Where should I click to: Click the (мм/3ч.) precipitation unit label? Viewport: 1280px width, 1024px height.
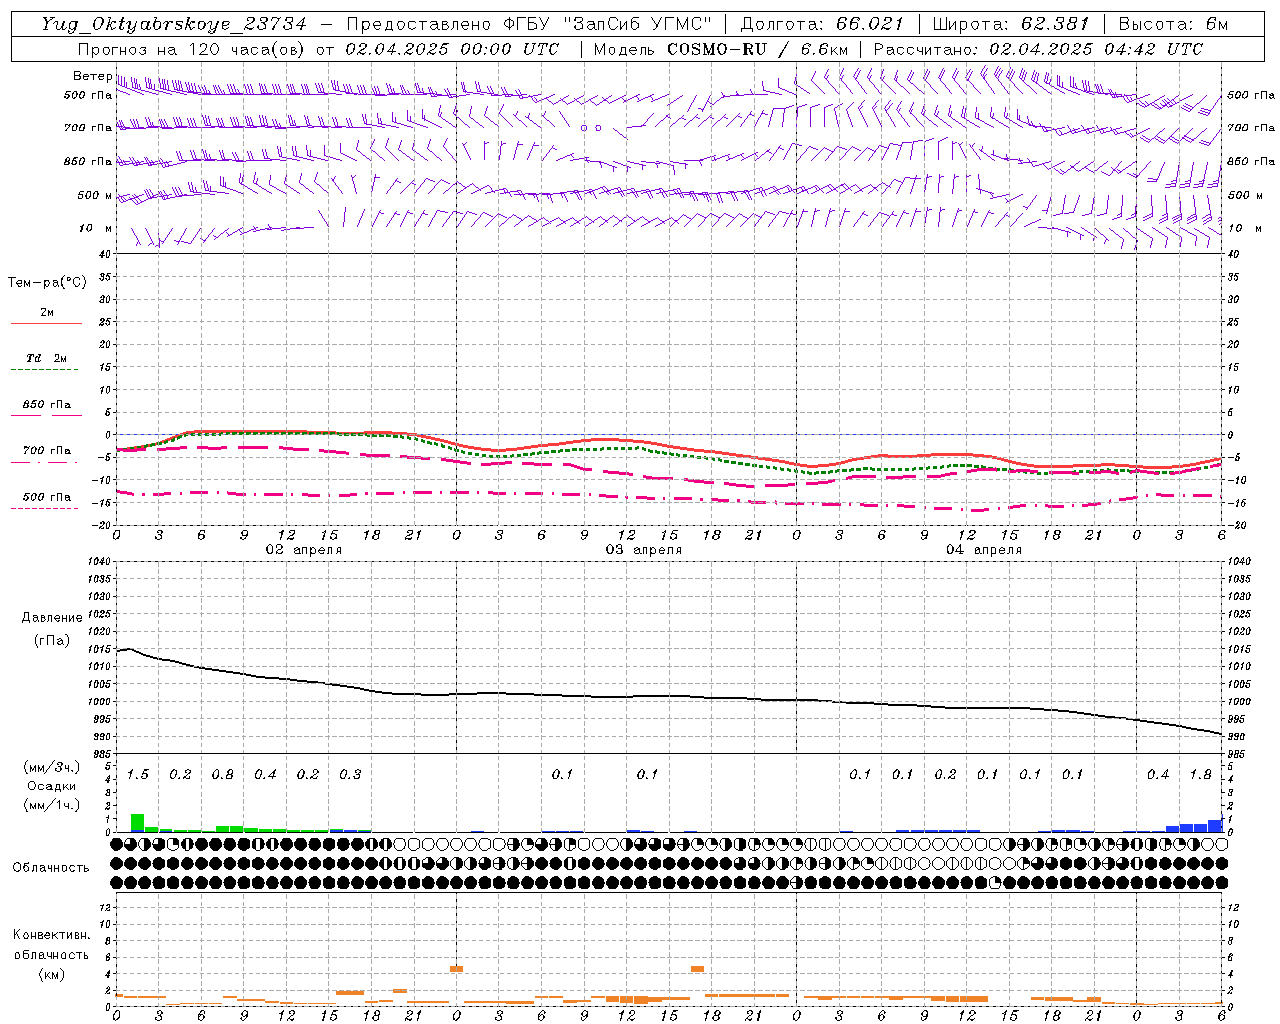pyautogui.click(x=50, y=767)
